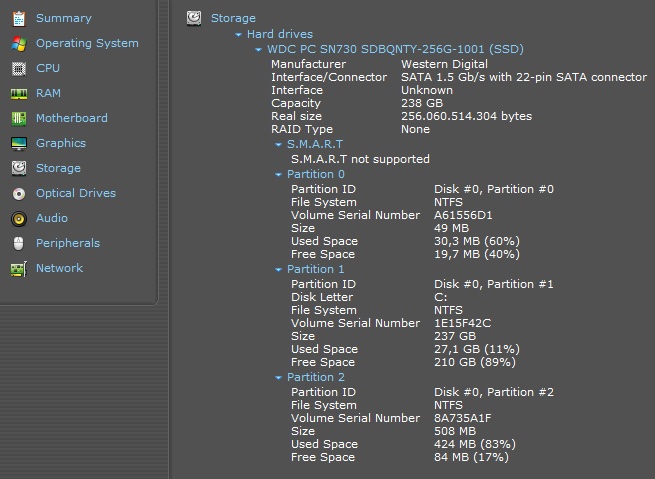Switch to the Motherboard section

pos(71,118)
